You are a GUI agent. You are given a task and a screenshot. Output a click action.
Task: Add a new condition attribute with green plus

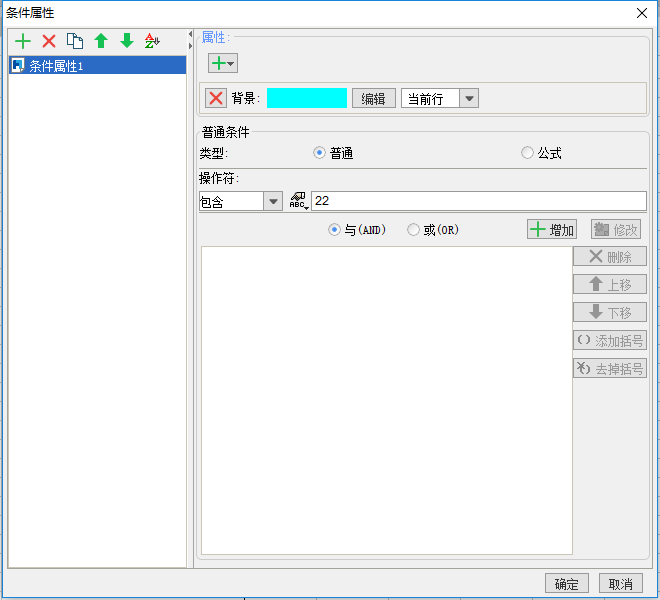point(23,41)
